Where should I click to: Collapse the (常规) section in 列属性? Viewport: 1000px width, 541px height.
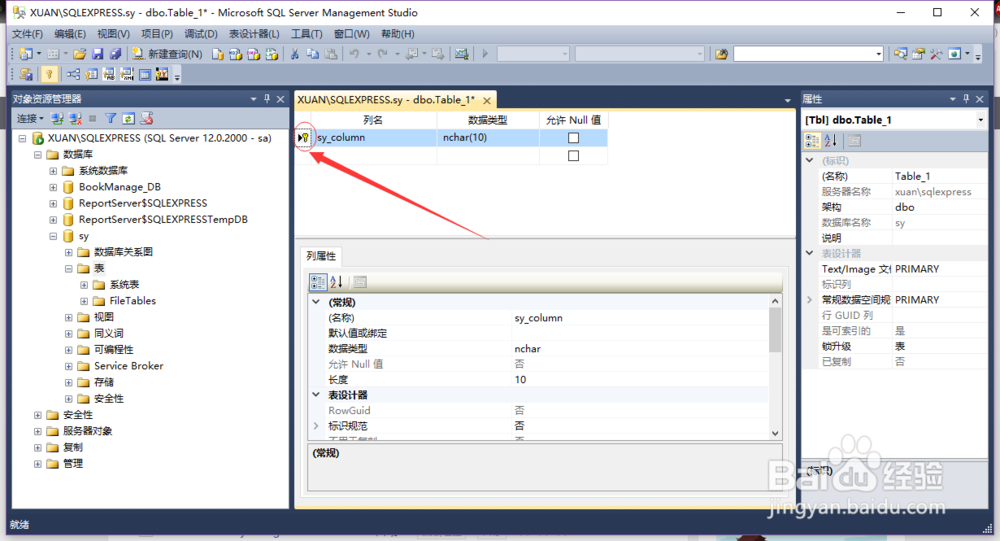(316, 302)
